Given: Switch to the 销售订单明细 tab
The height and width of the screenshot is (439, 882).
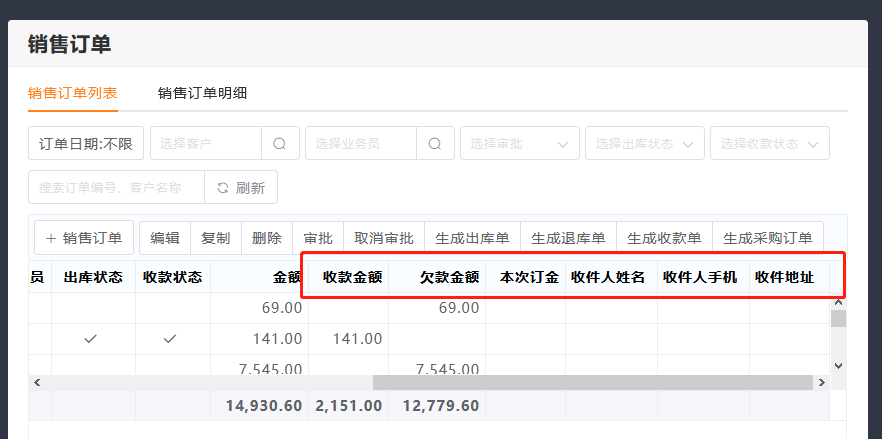Looking at the screenshot, I should click(x=202, y=93).
